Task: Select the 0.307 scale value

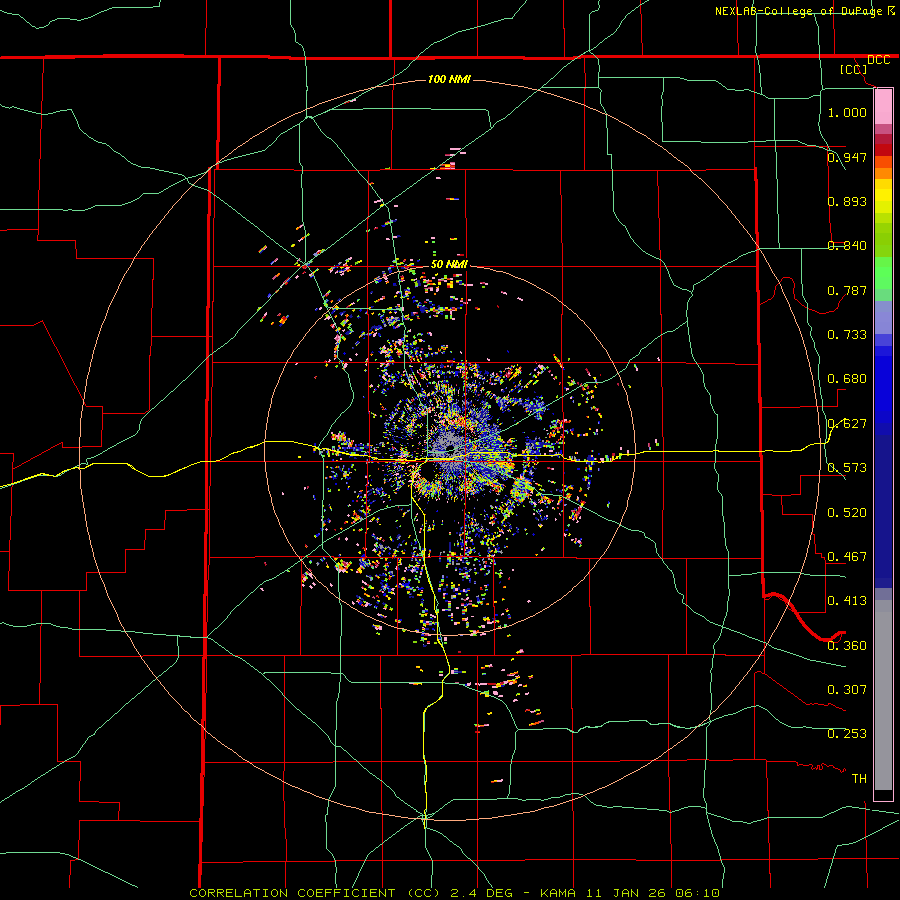Action: (x=847, y=689)
